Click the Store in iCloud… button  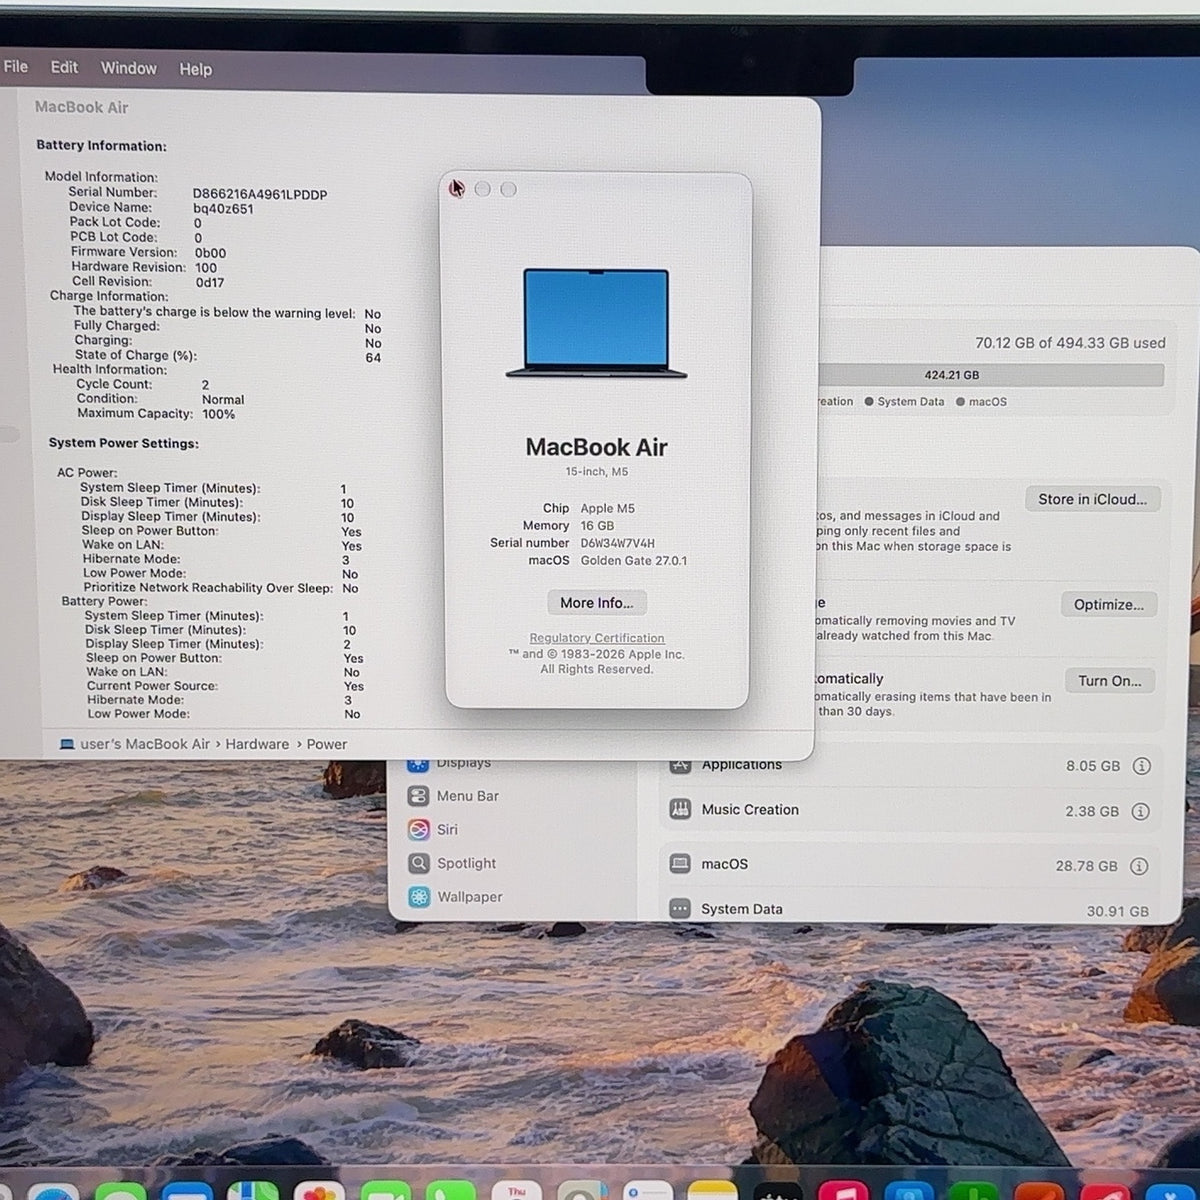1092,499
